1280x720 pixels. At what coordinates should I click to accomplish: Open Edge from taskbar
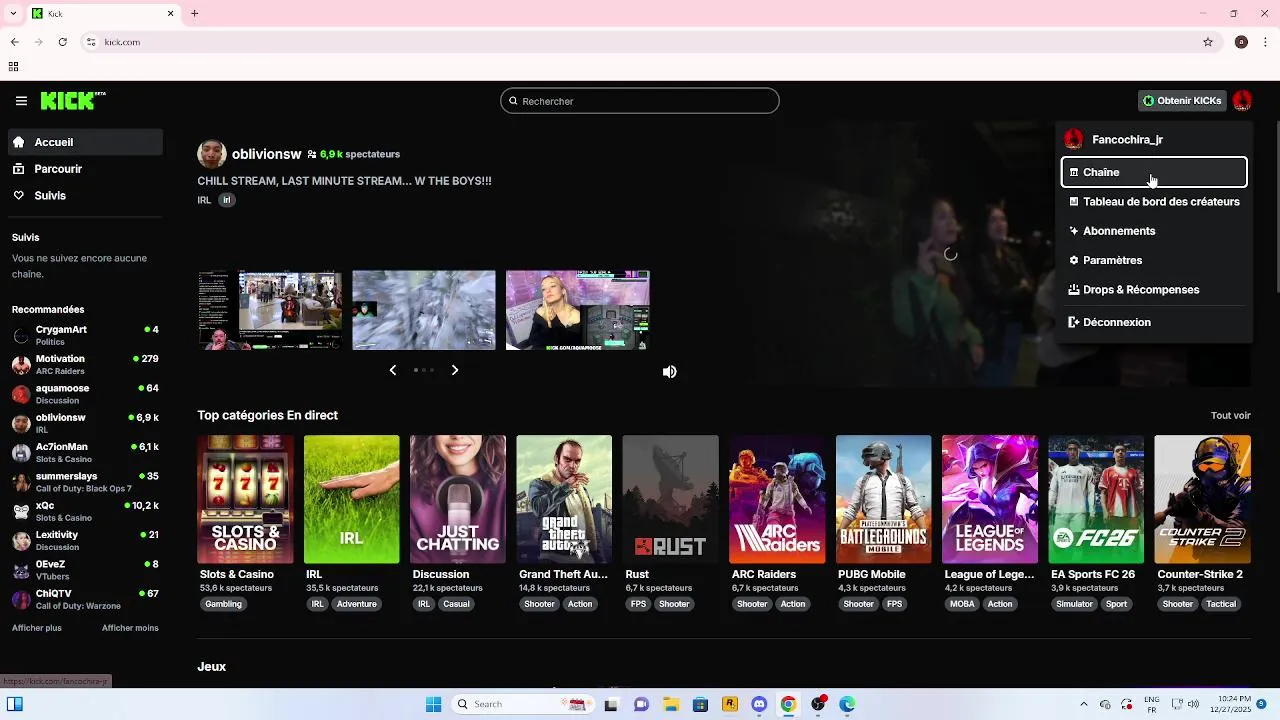[847, 704]
